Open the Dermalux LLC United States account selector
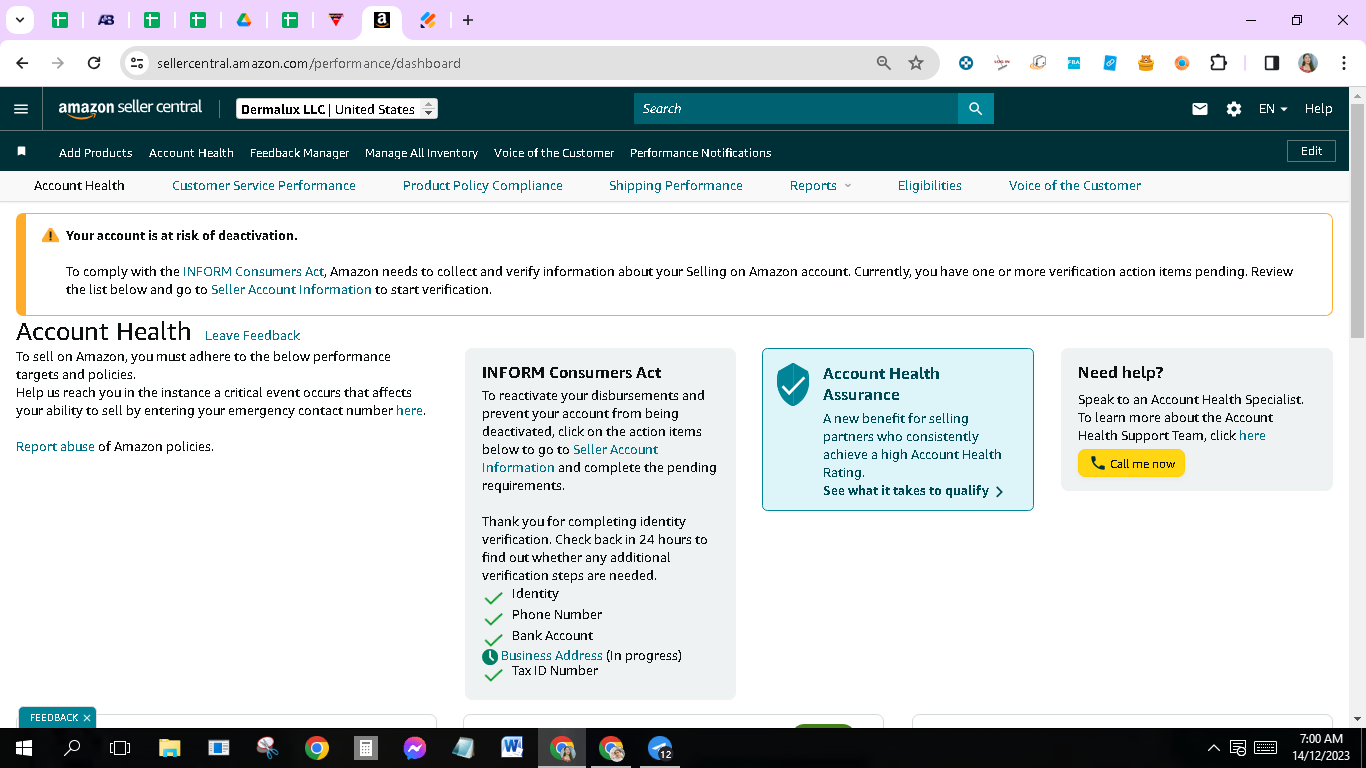 coord(337,109)
